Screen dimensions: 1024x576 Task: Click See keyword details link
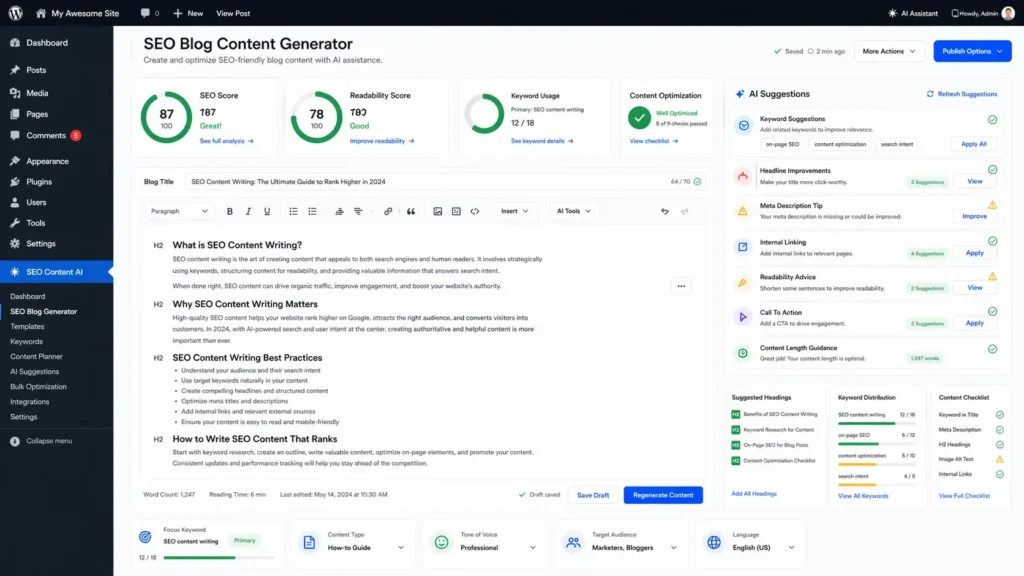tap(542, 141)
